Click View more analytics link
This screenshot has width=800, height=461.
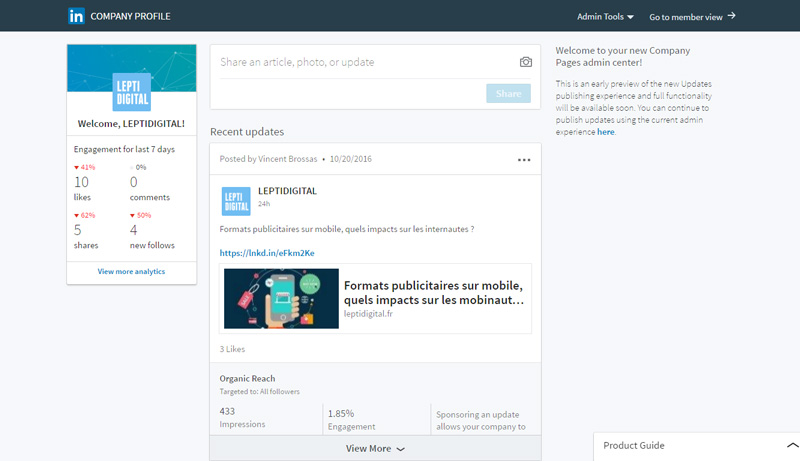point(131,271)
